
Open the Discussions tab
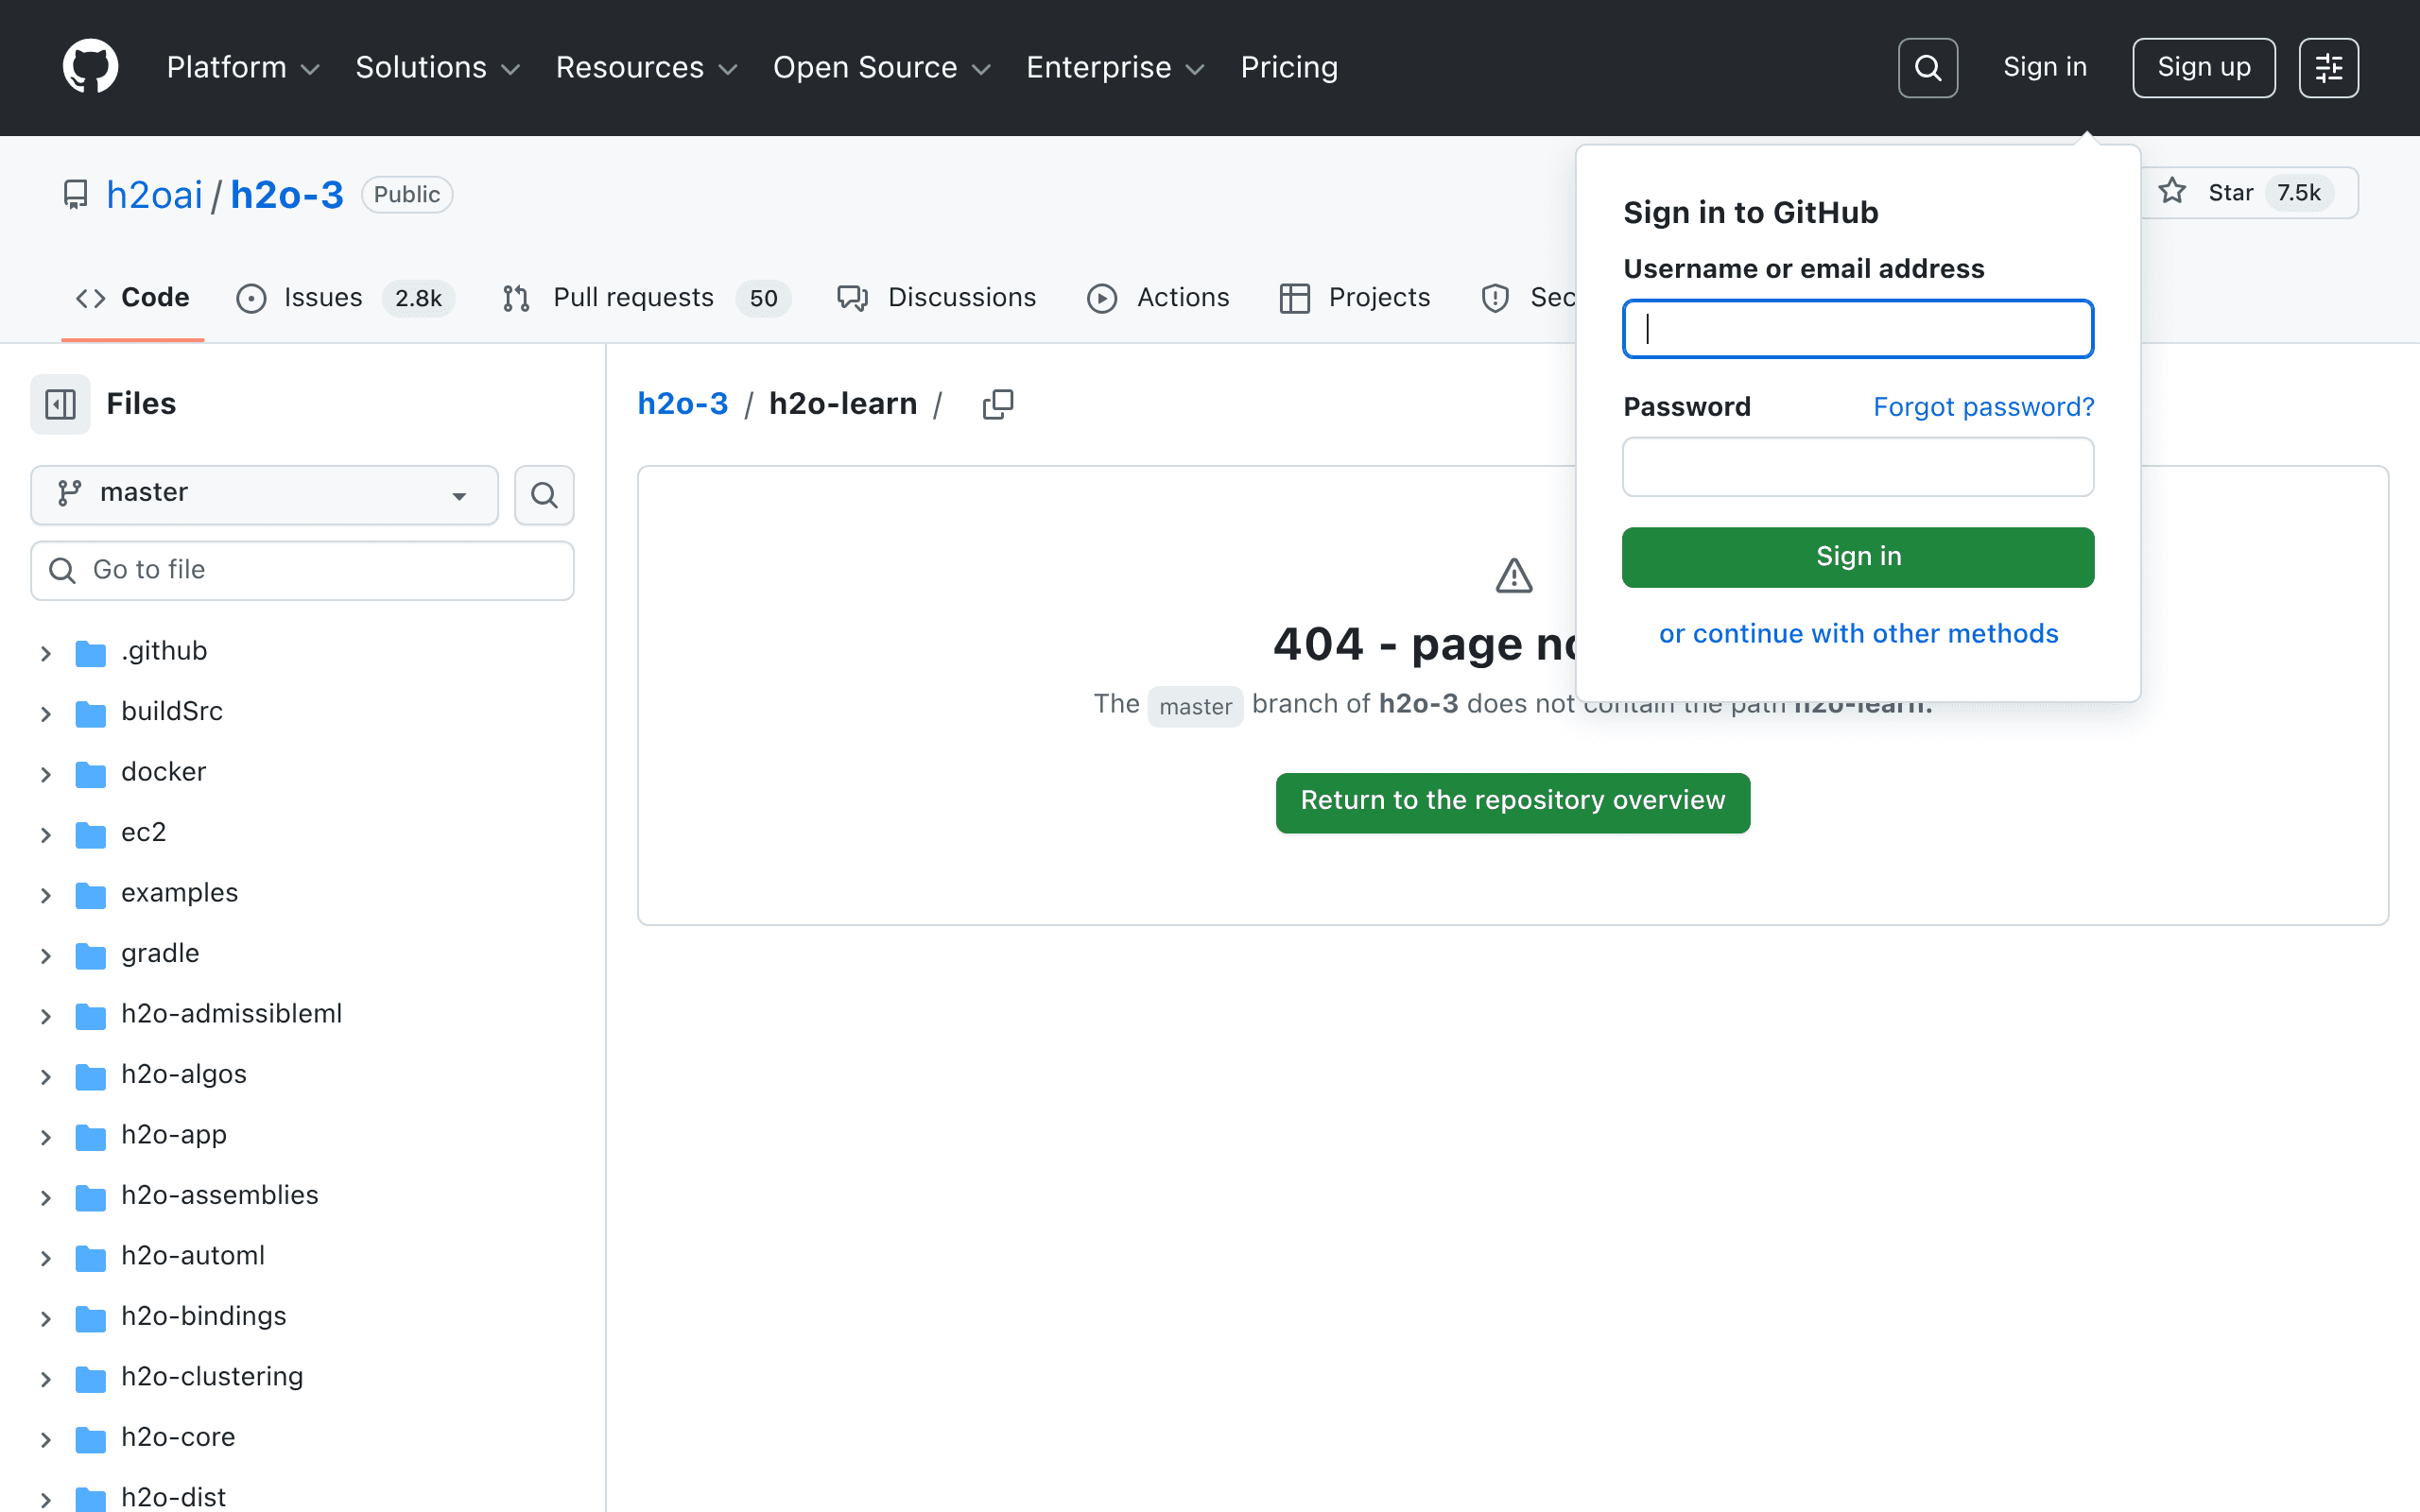pyautogui.click(x=936, y=298)
